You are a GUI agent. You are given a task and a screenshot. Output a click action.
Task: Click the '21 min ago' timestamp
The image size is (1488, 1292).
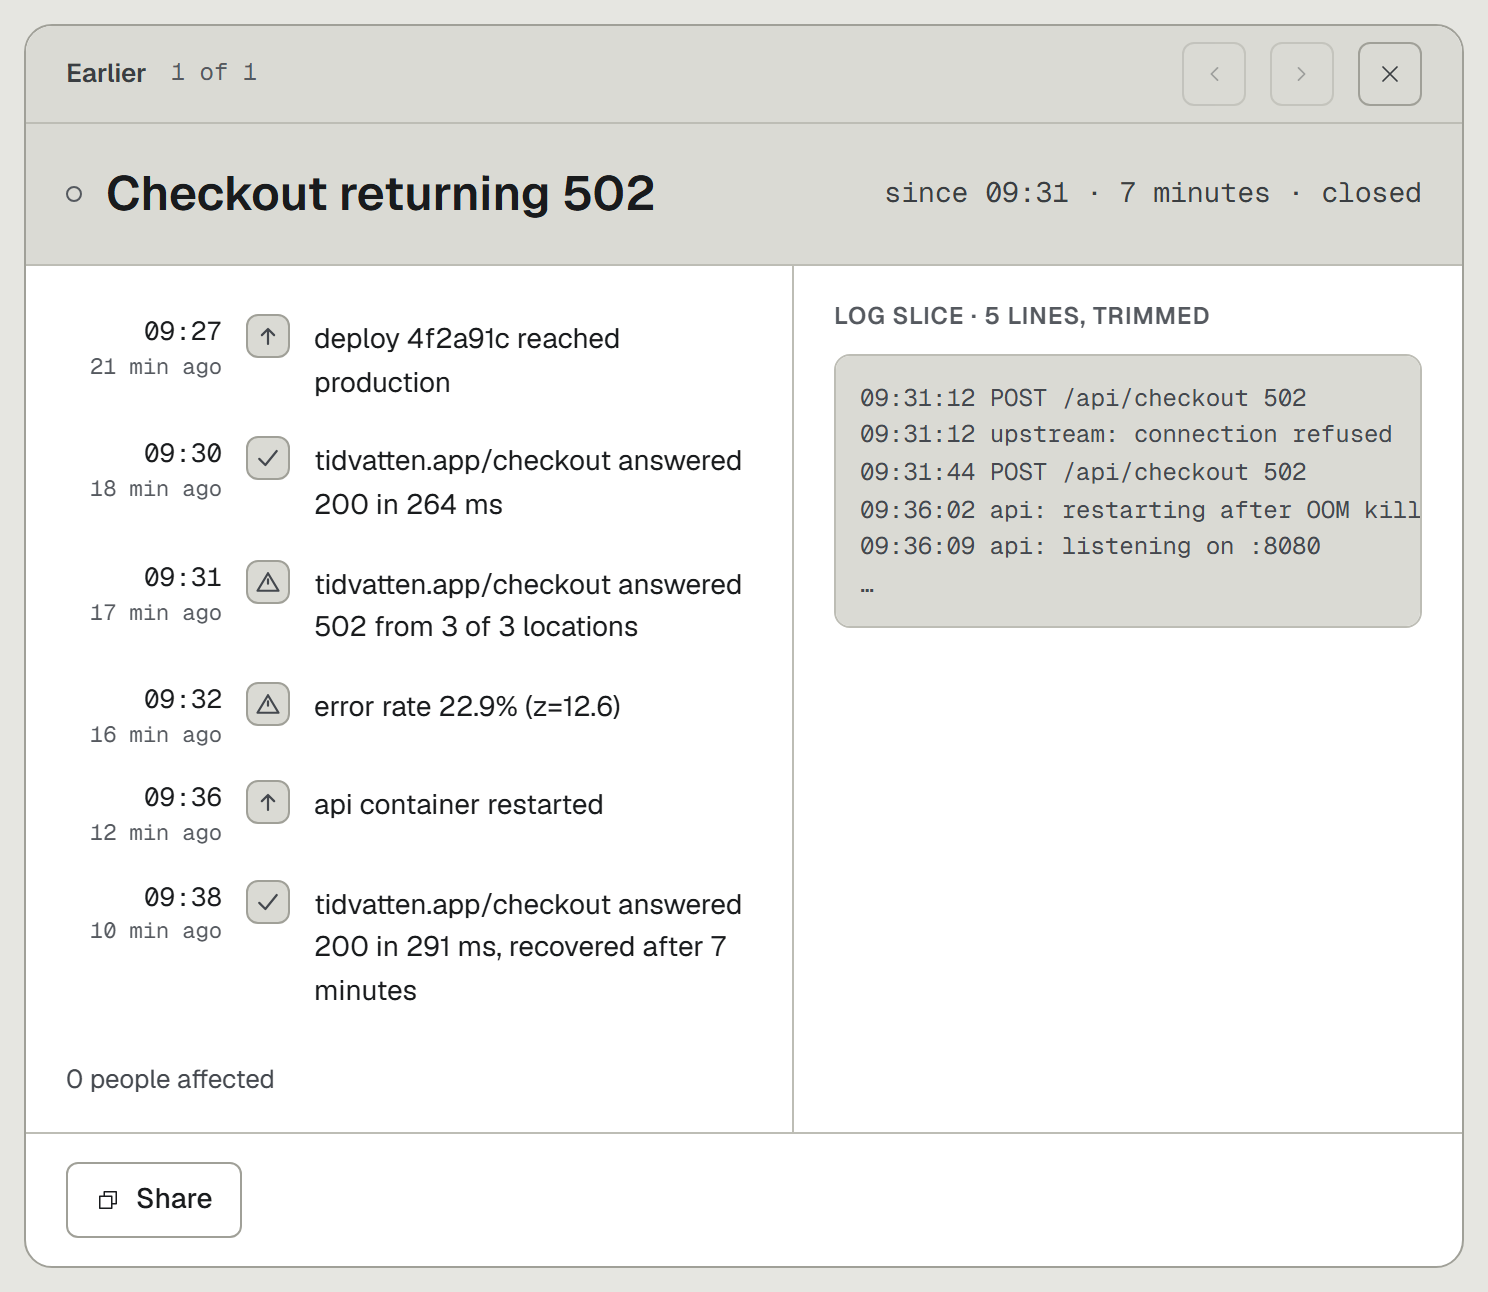point(156,367)
